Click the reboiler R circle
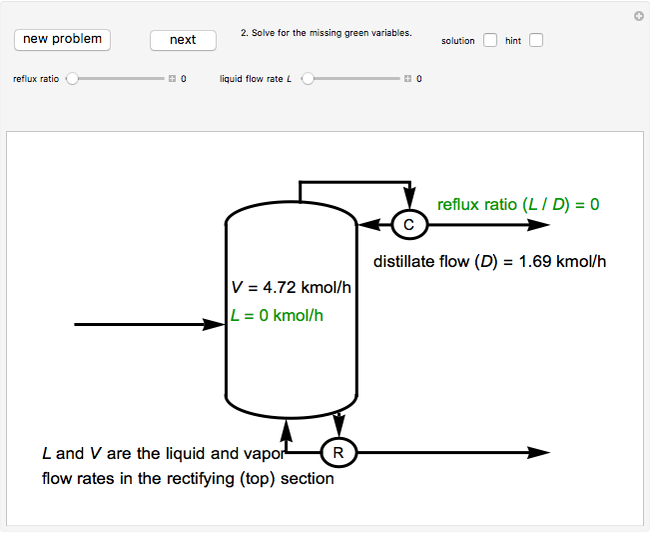 [x=338, y=453]
